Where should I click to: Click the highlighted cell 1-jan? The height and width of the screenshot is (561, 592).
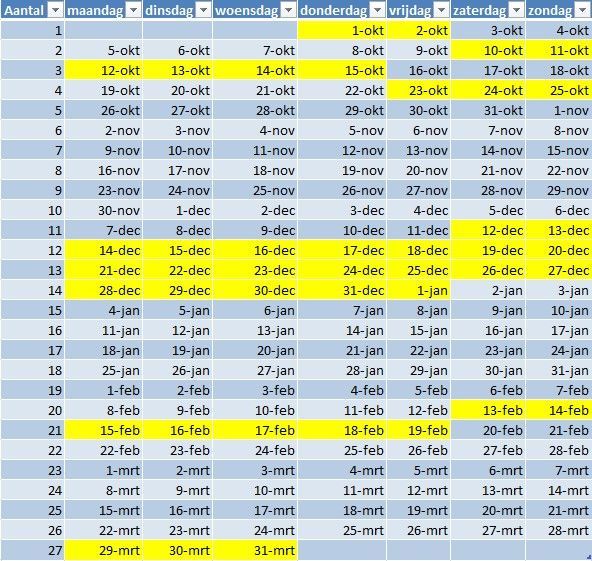point(419,290)
